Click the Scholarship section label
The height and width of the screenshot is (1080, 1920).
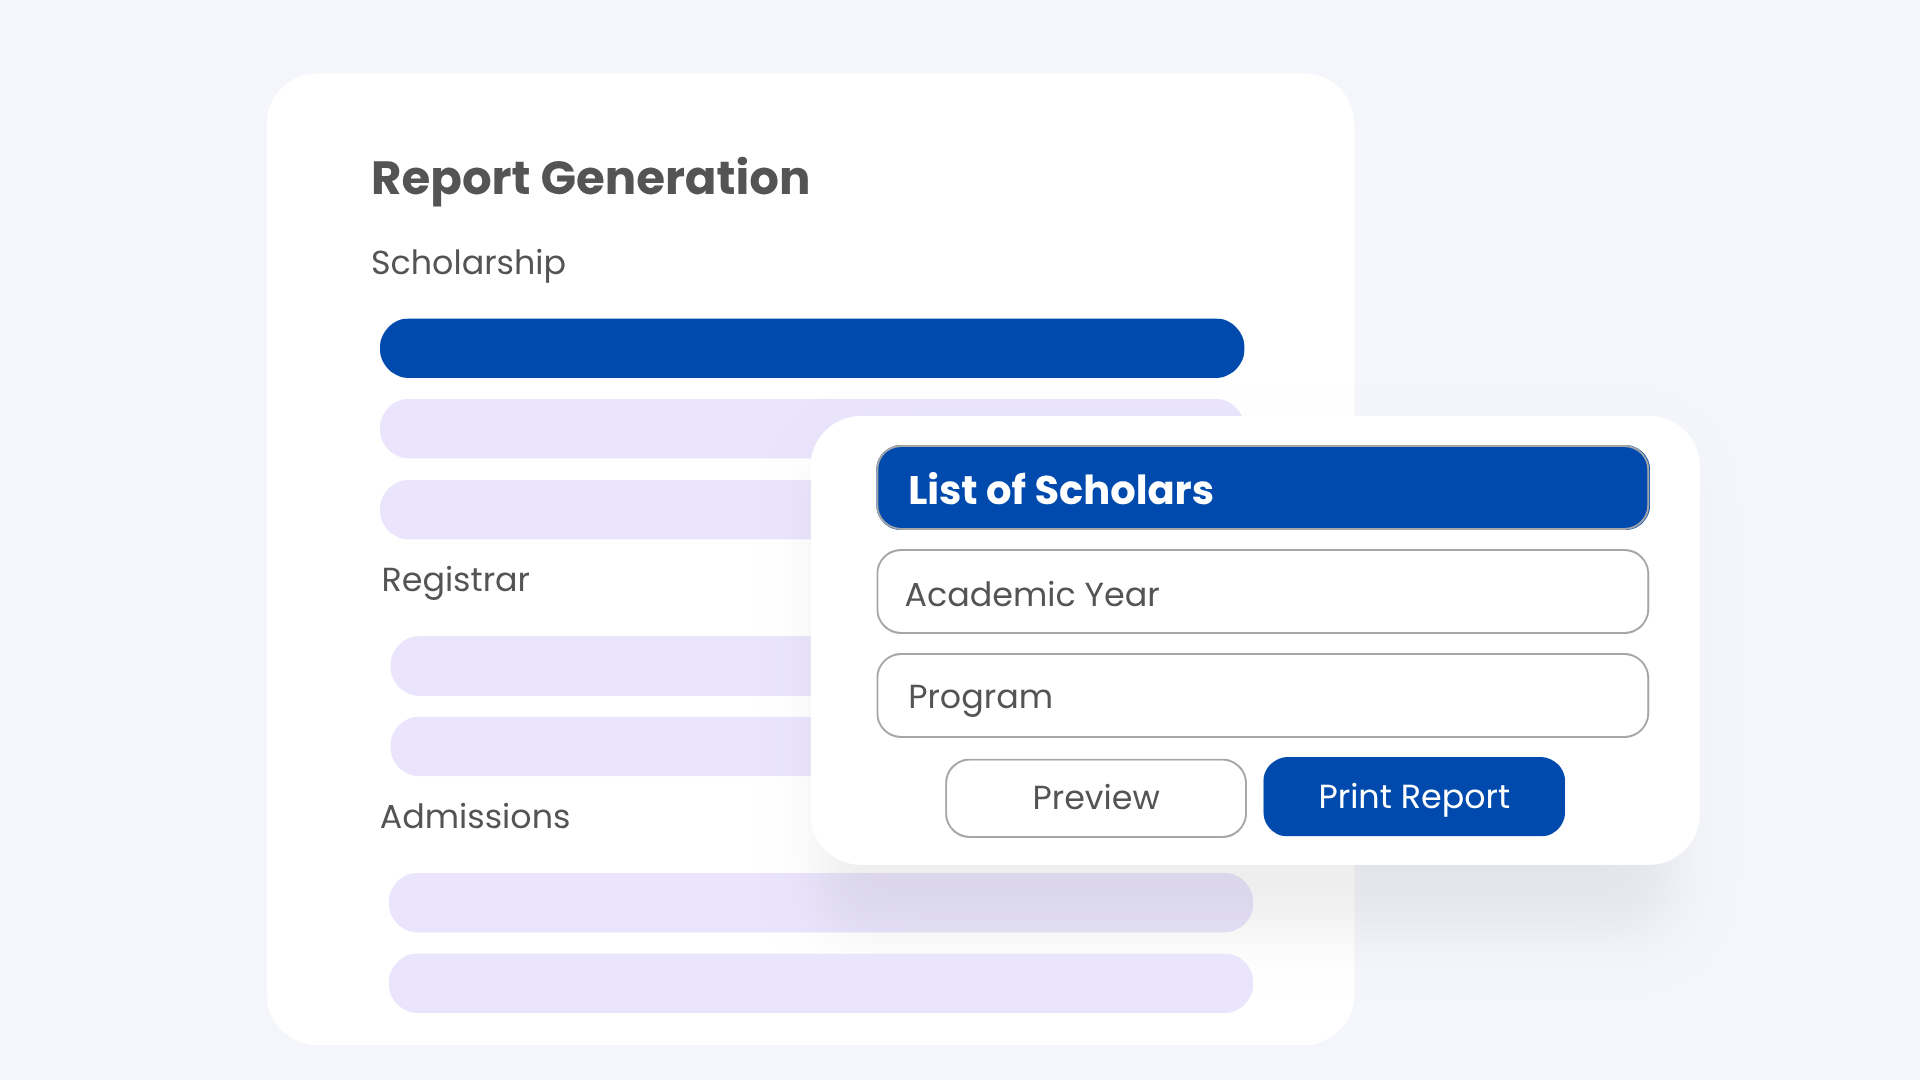[x=468, y=263]
